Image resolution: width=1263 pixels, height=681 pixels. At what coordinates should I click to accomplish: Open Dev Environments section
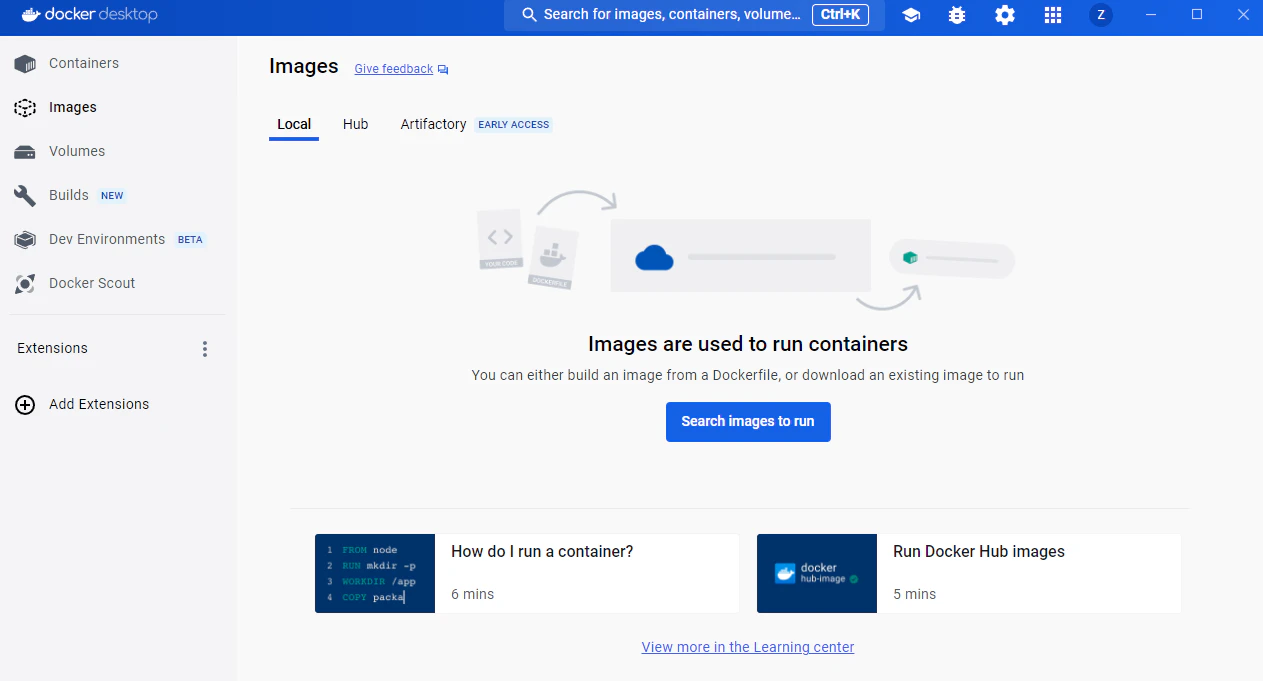tap(107, 239)
